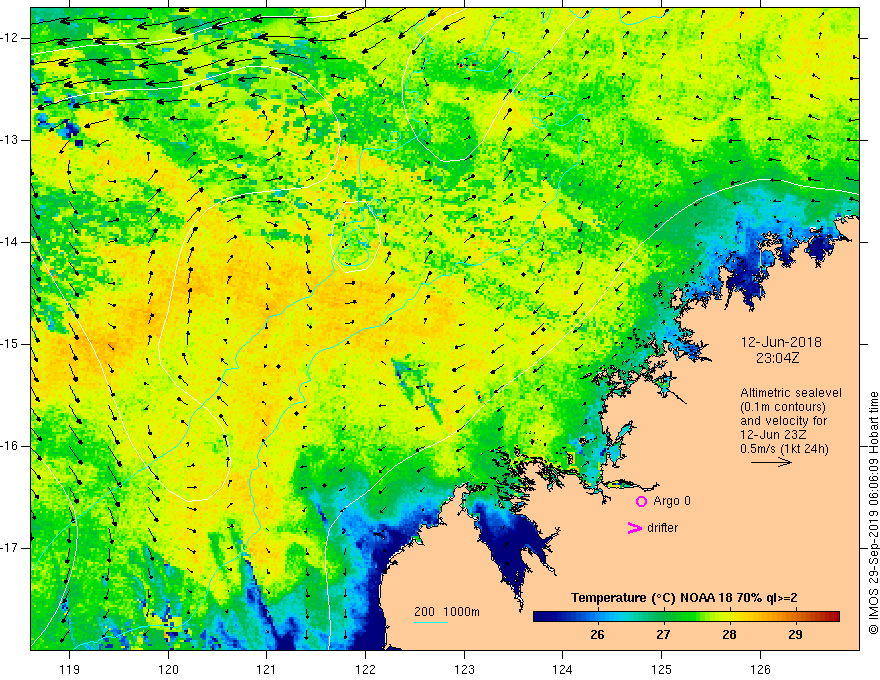Click the -14 latitude axis label
Viewport: 880px width, 680px height.
pyautogui.click(x=10, y=242)
